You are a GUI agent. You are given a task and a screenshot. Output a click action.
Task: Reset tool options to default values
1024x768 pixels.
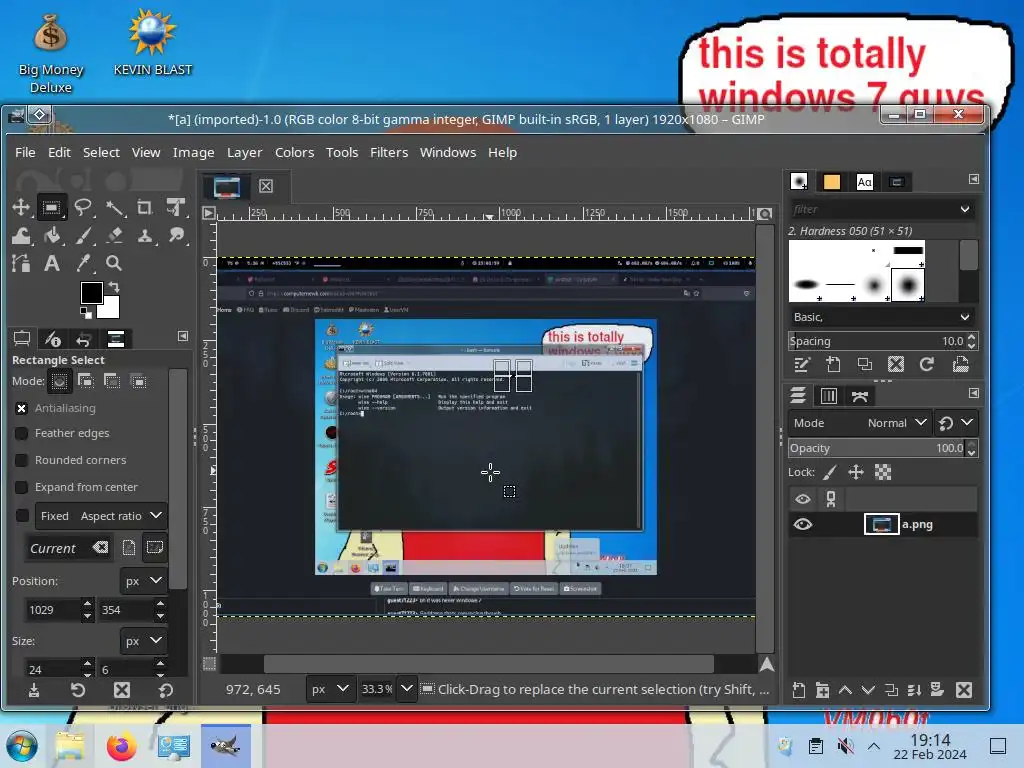(x=165, y=690)
